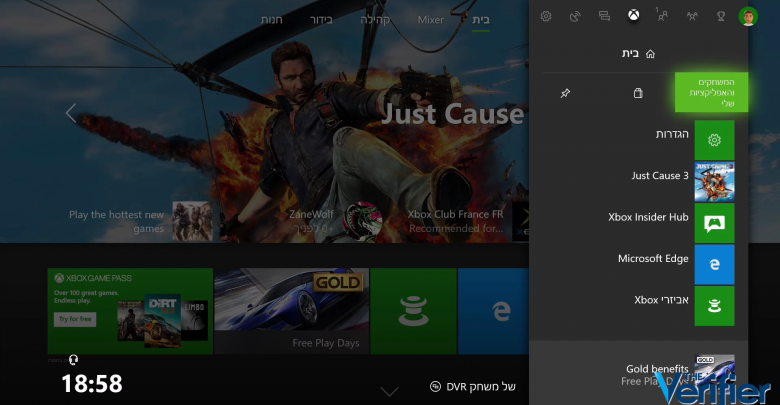Open the Xbox accessories icon in guide
This screenshot has width=780, height=405.
[714, 306]
